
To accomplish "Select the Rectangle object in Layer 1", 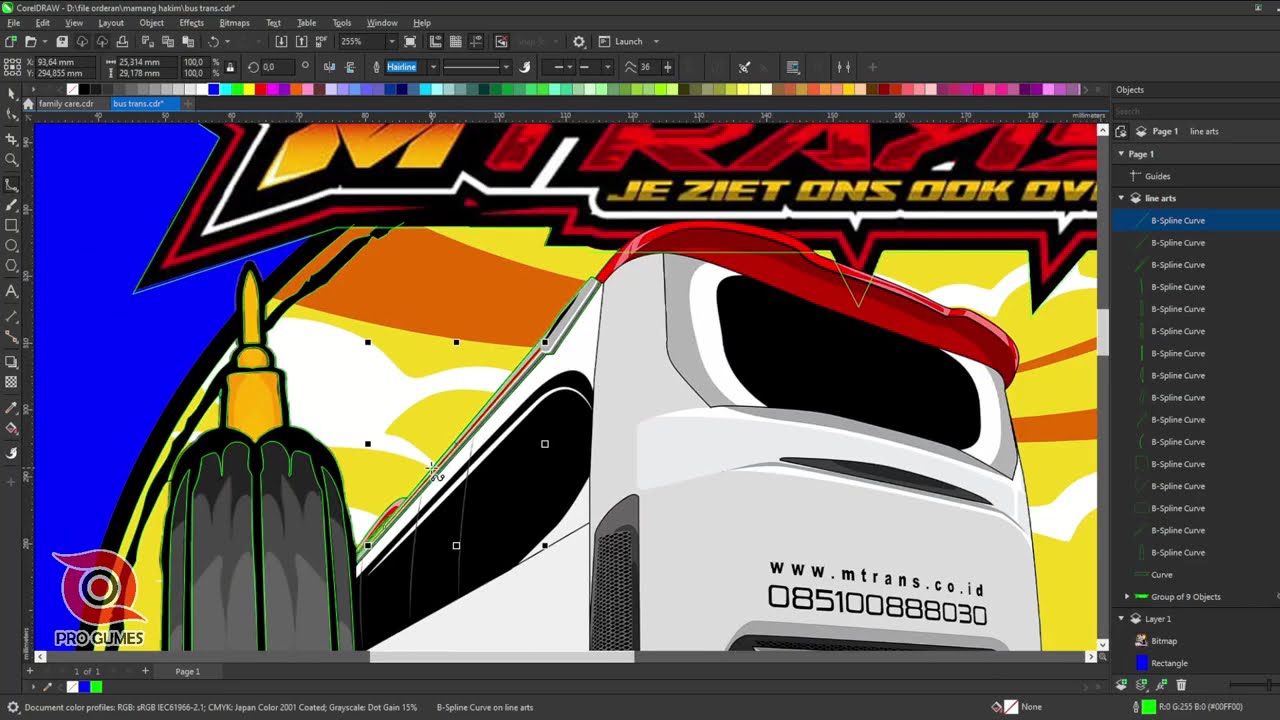I will [1169, 663].
